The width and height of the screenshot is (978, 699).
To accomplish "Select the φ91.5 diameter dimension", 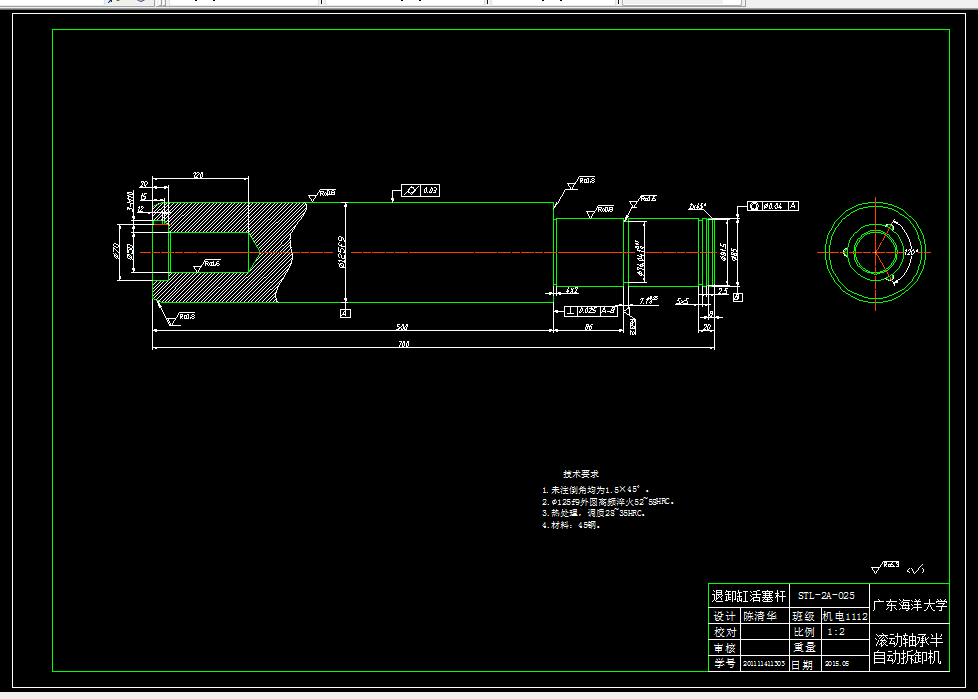I will pos(723,252).
